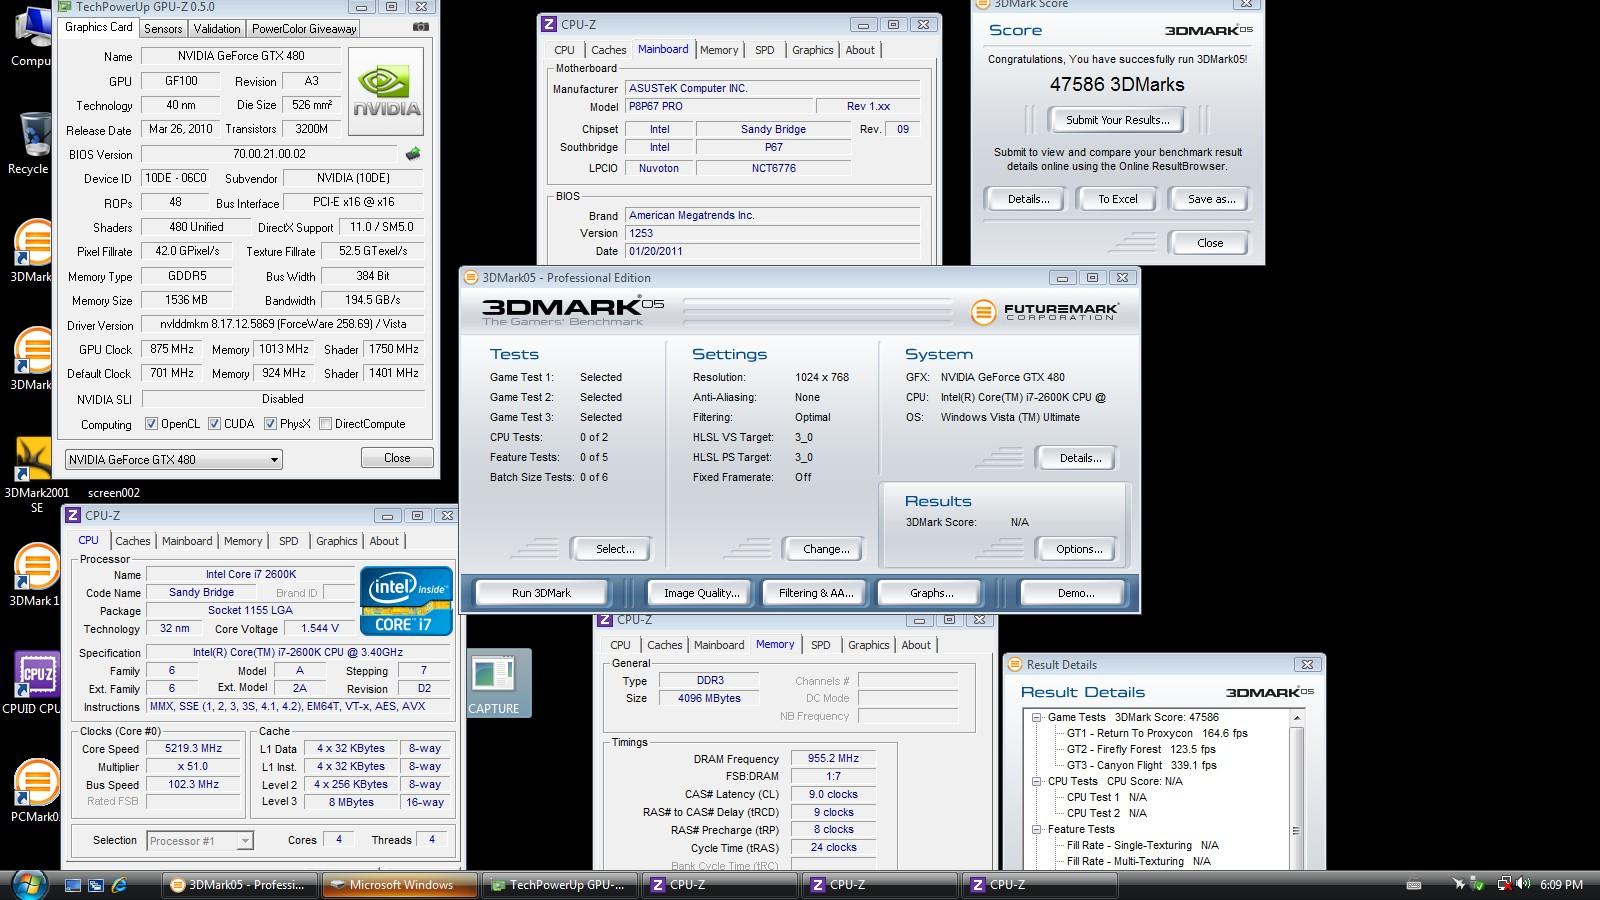Image resolution: width=1600 pixels, height=900 pixels.
Task: Click the Result Details window title icon
Action: click(x=1015, y=664)
